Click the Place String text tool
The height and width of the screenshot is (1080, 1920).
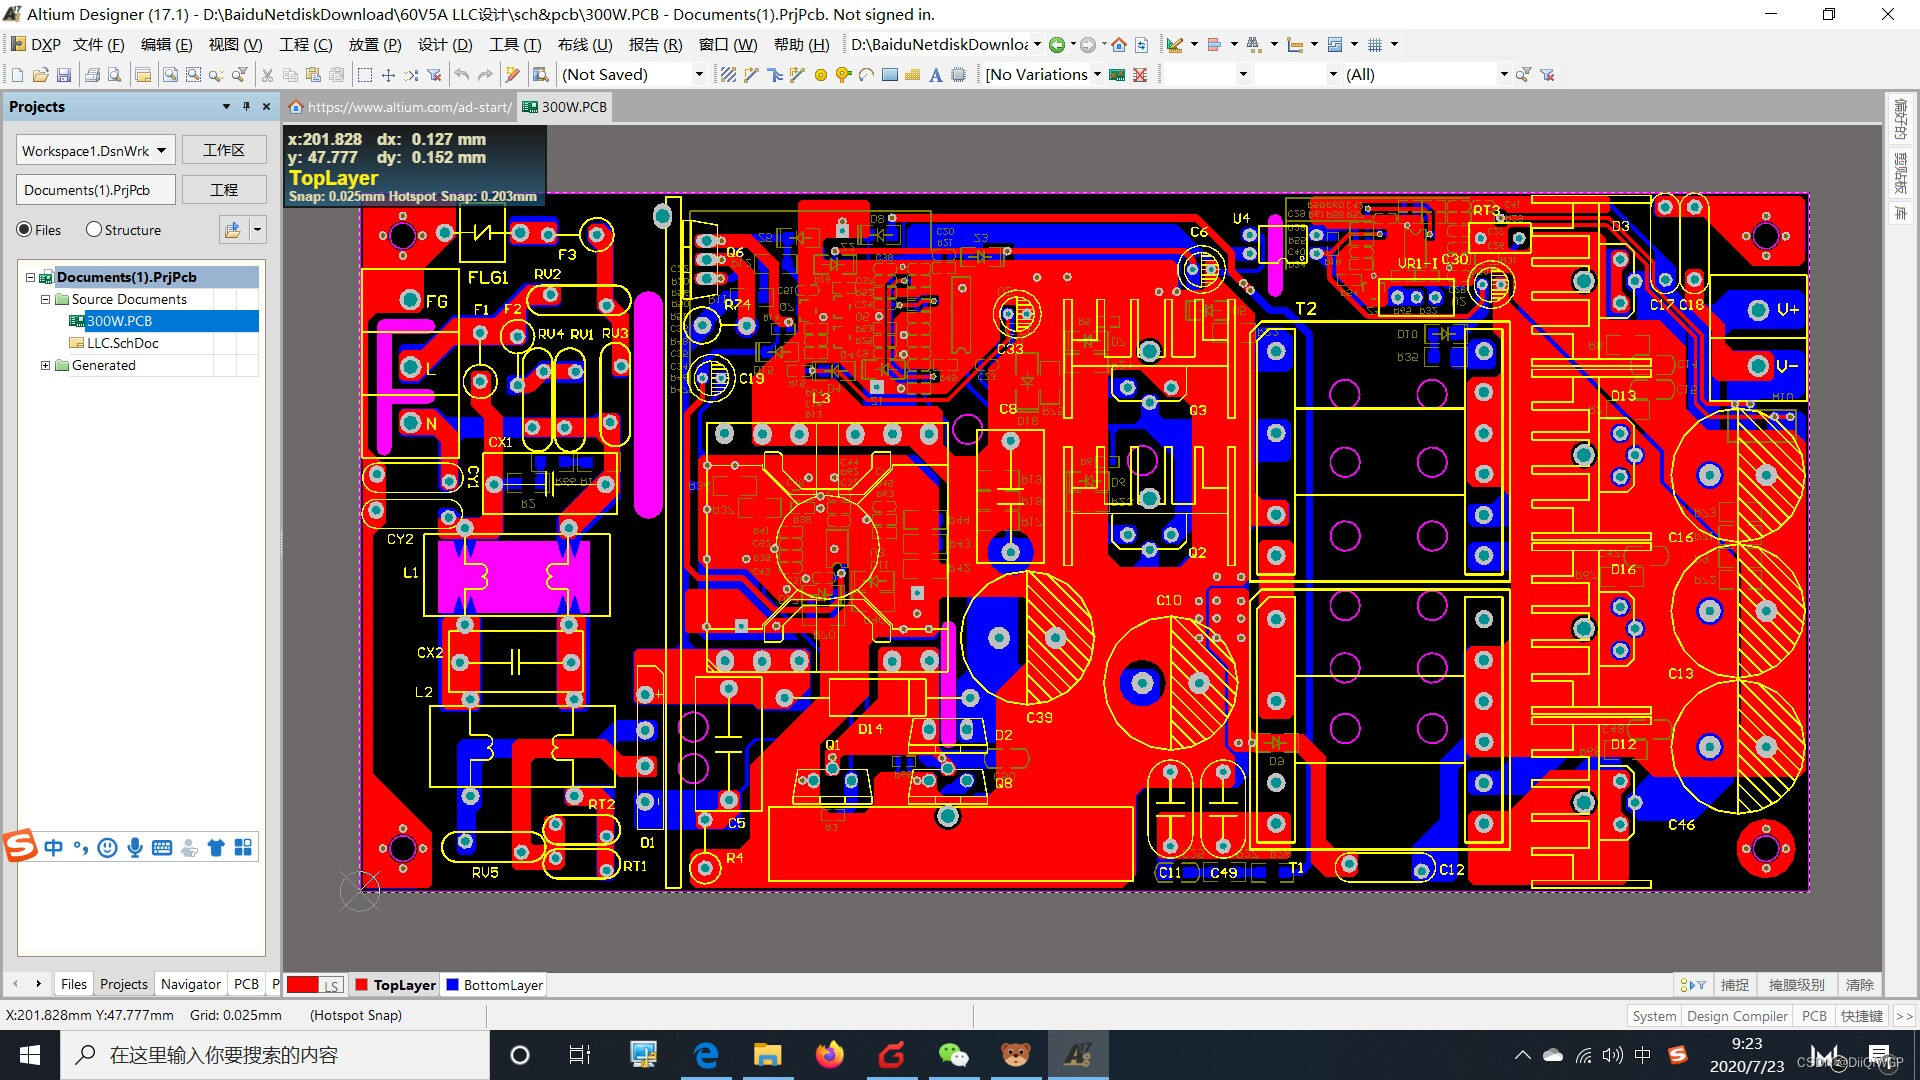tap(935, 75)
